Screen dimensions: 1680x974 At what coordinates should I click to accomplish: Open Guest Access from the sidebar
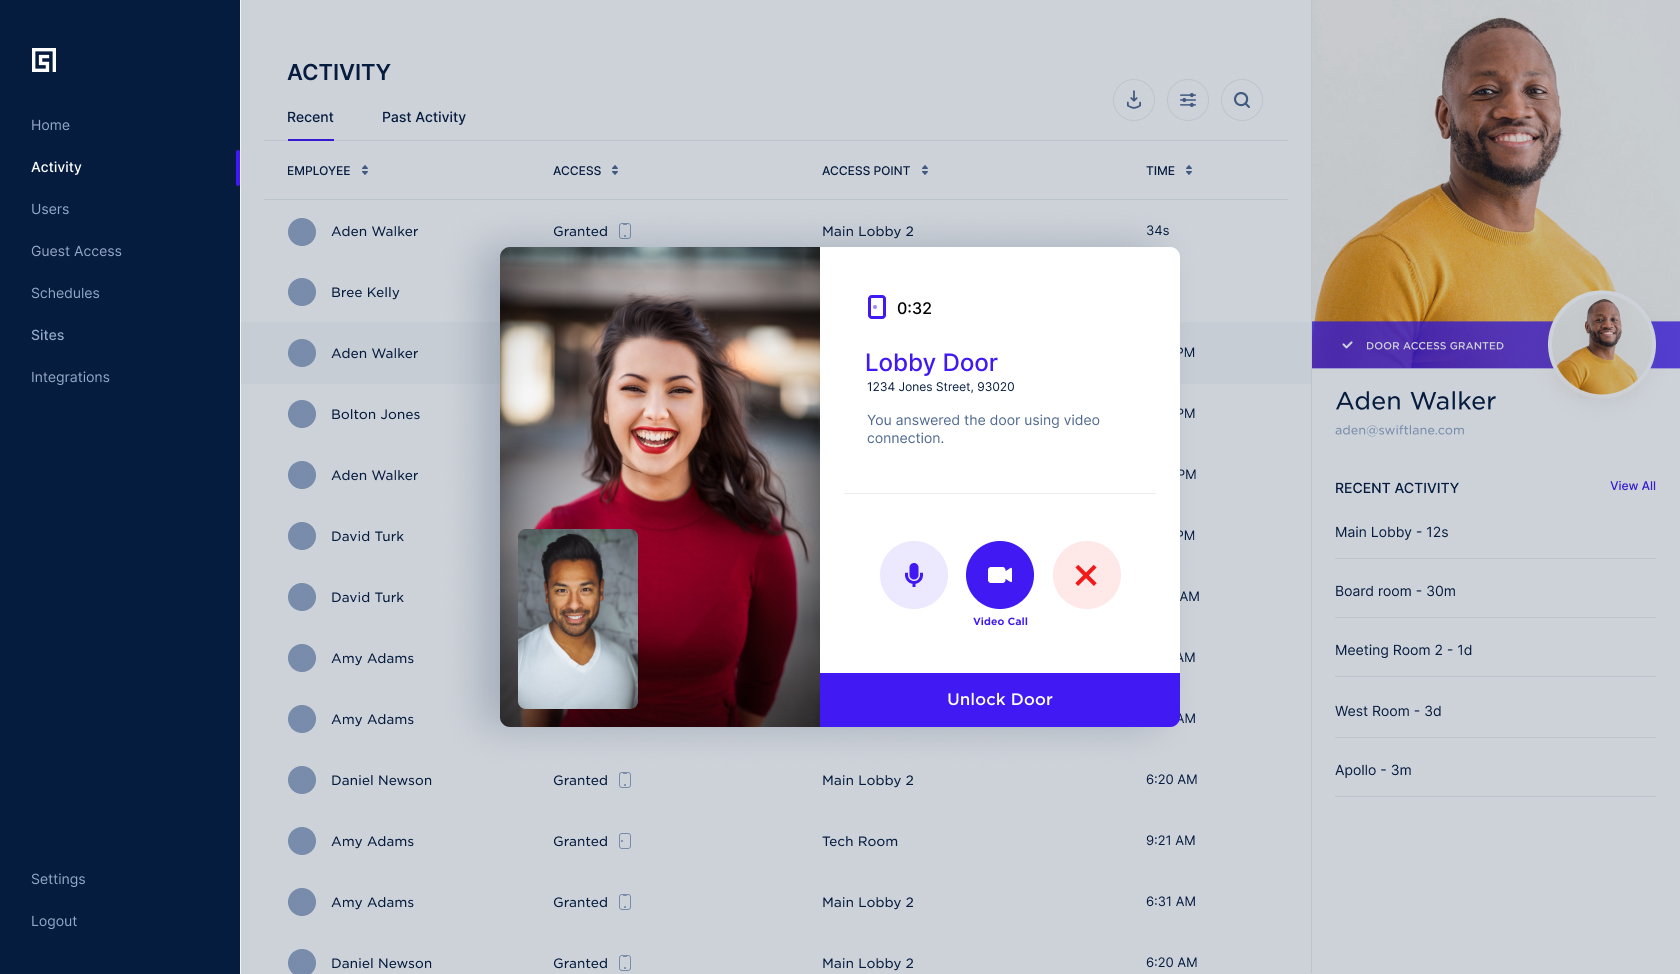pos(76,251)
